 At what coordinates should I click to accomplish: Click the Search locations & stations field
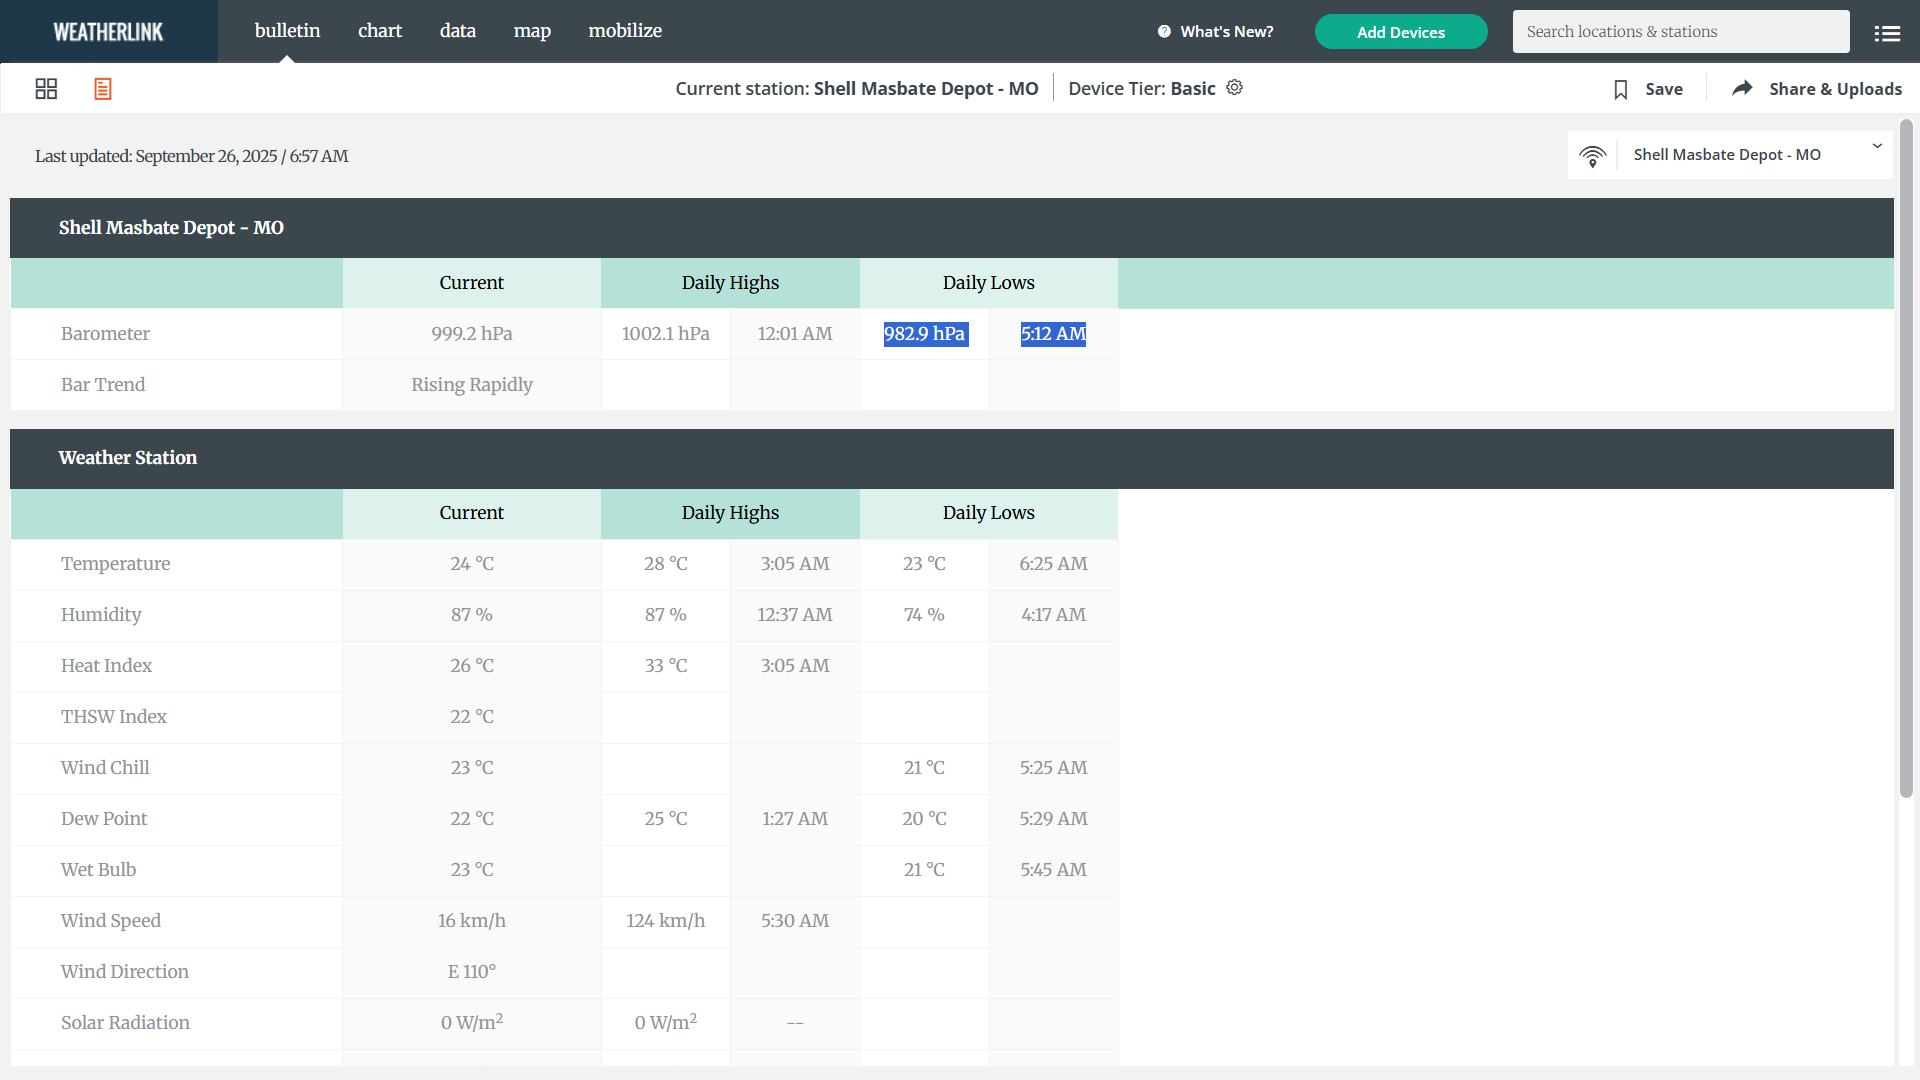click(1680, 32)
